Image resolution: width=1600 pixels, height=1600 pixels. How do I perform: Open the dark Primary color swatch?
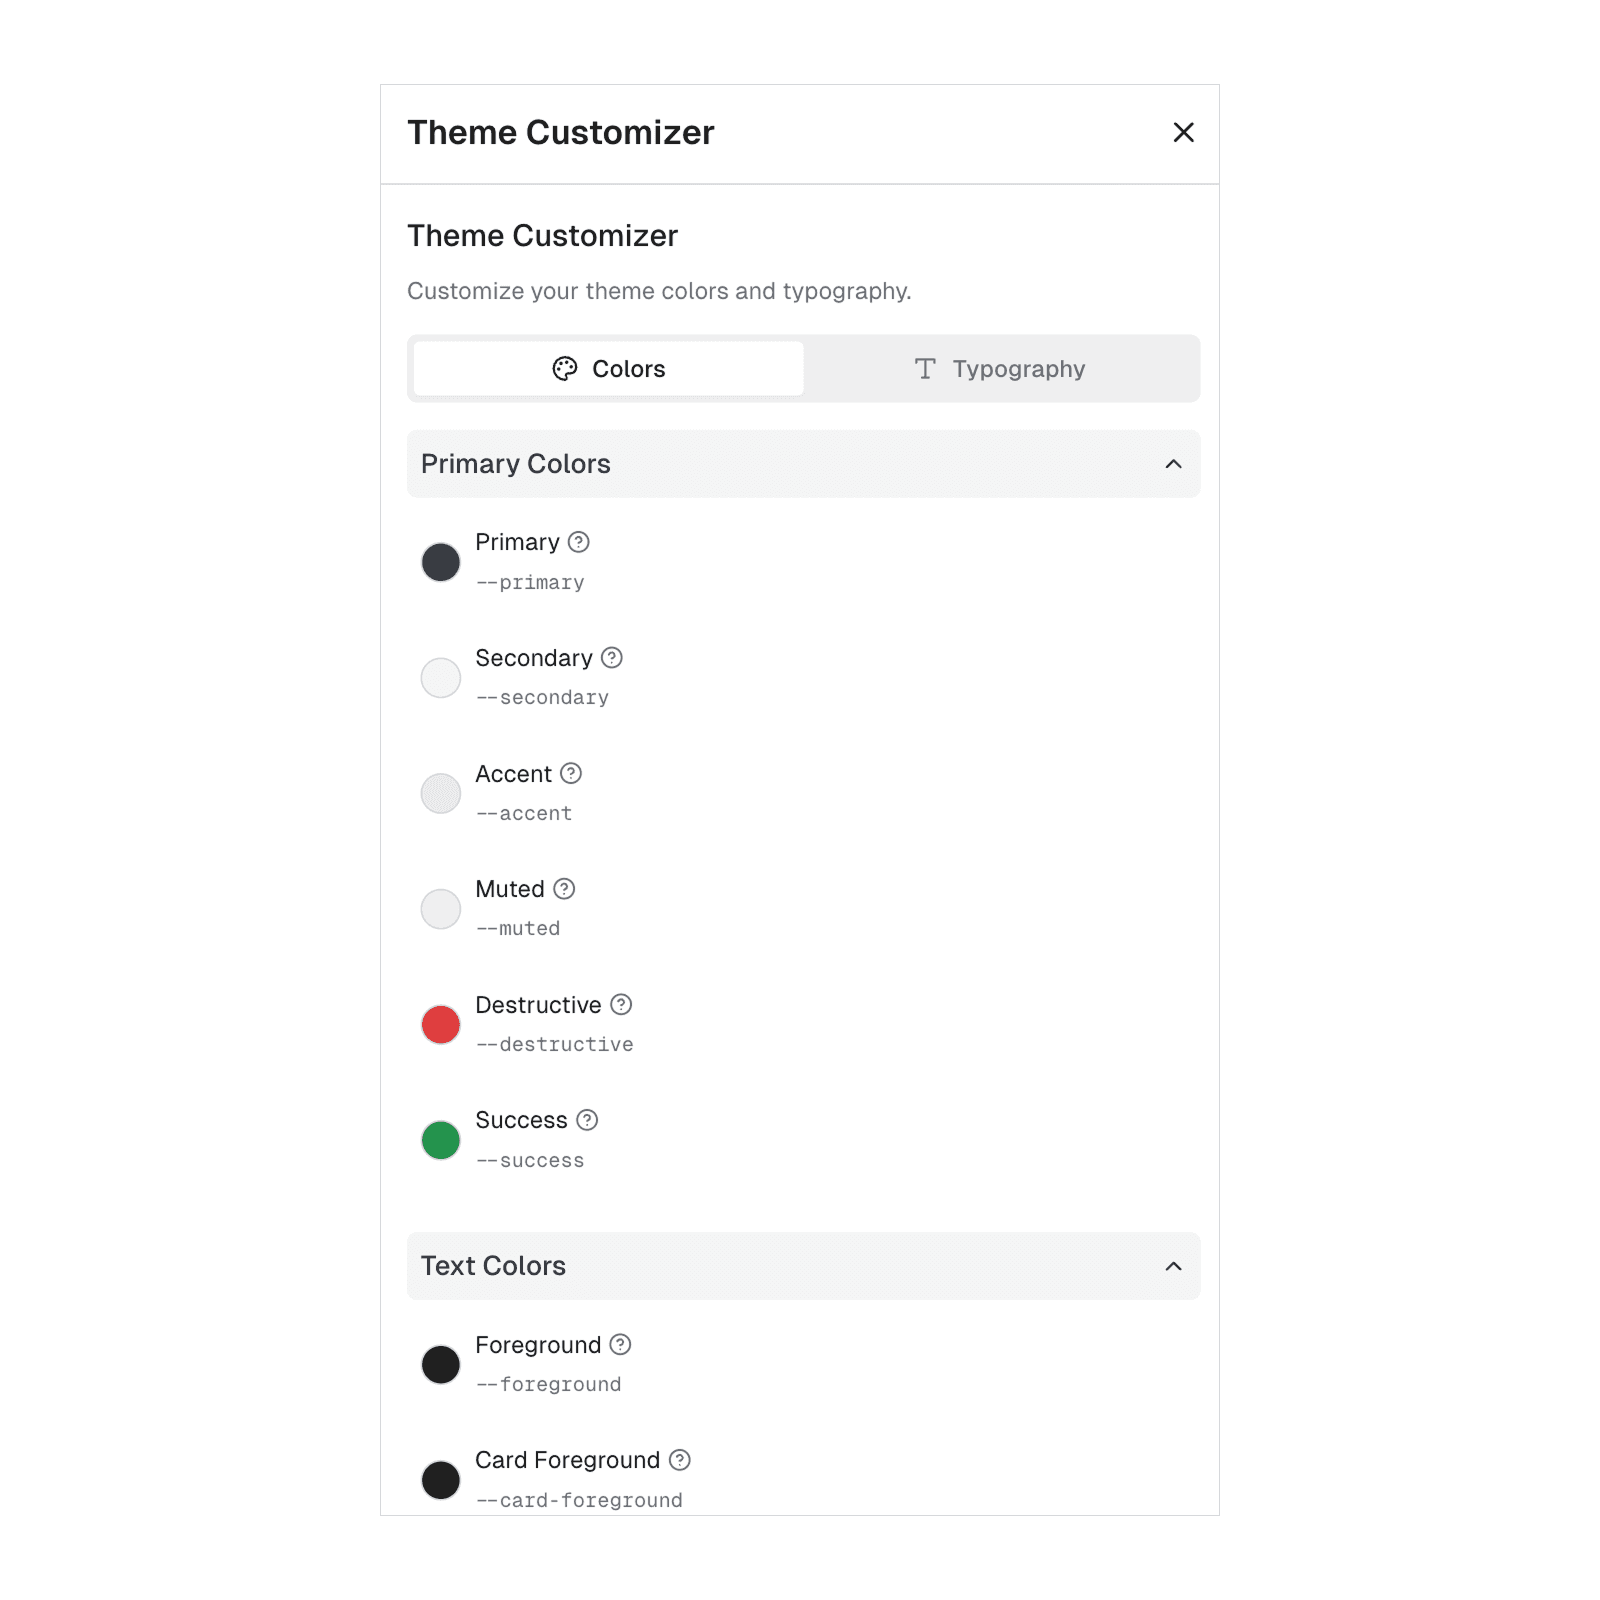441,562
